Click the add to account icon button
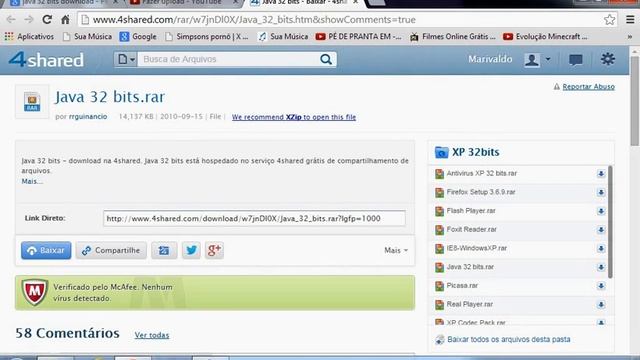 point(164,250)
